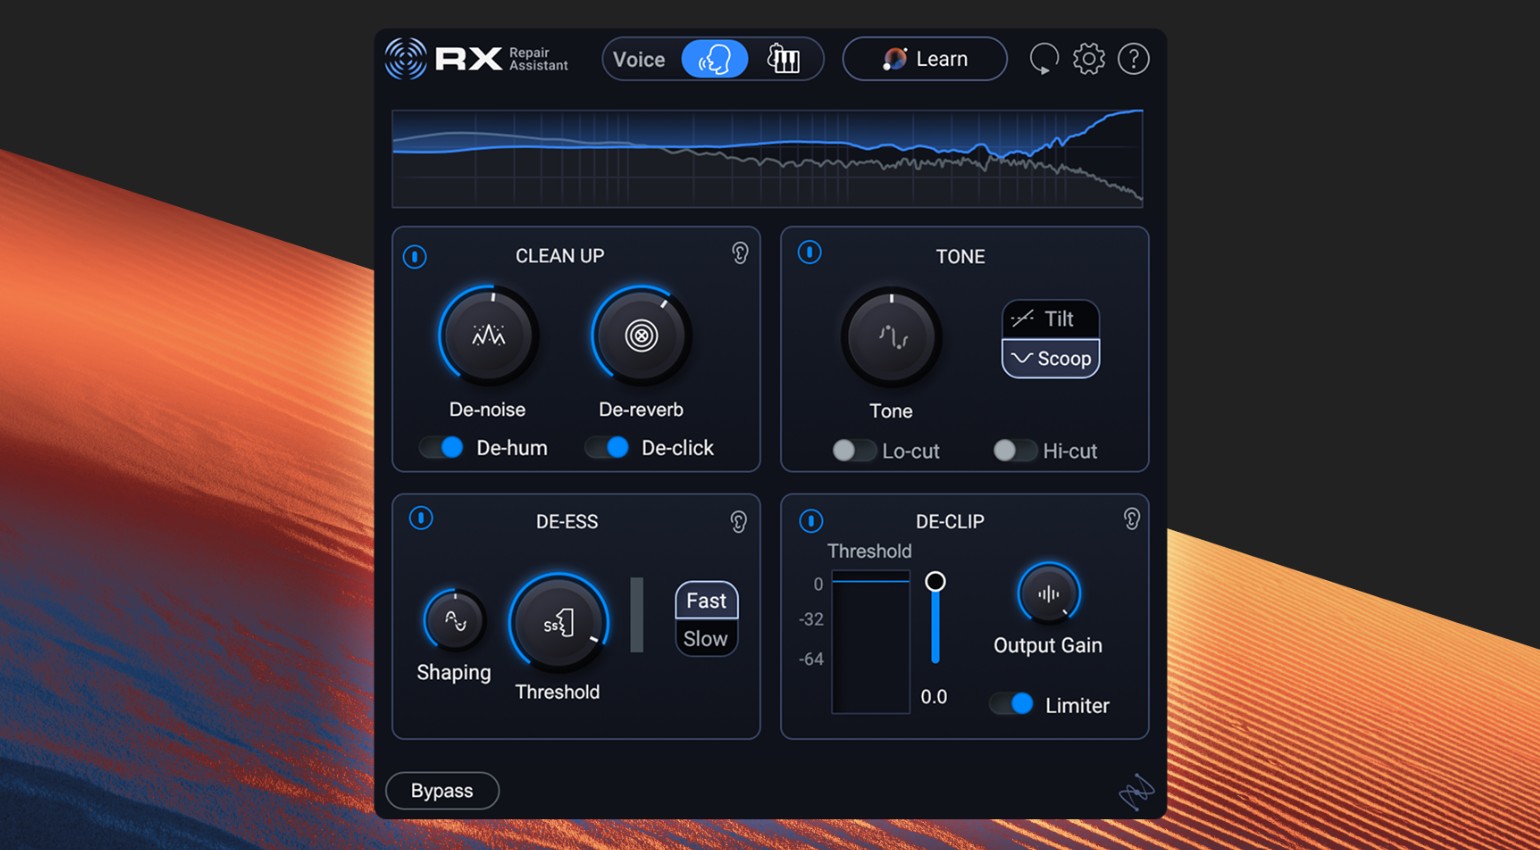Toggle the Clean Up module power button
Image resolution: width=1540 pixels, height=850 pixels.
pos(415,257)
